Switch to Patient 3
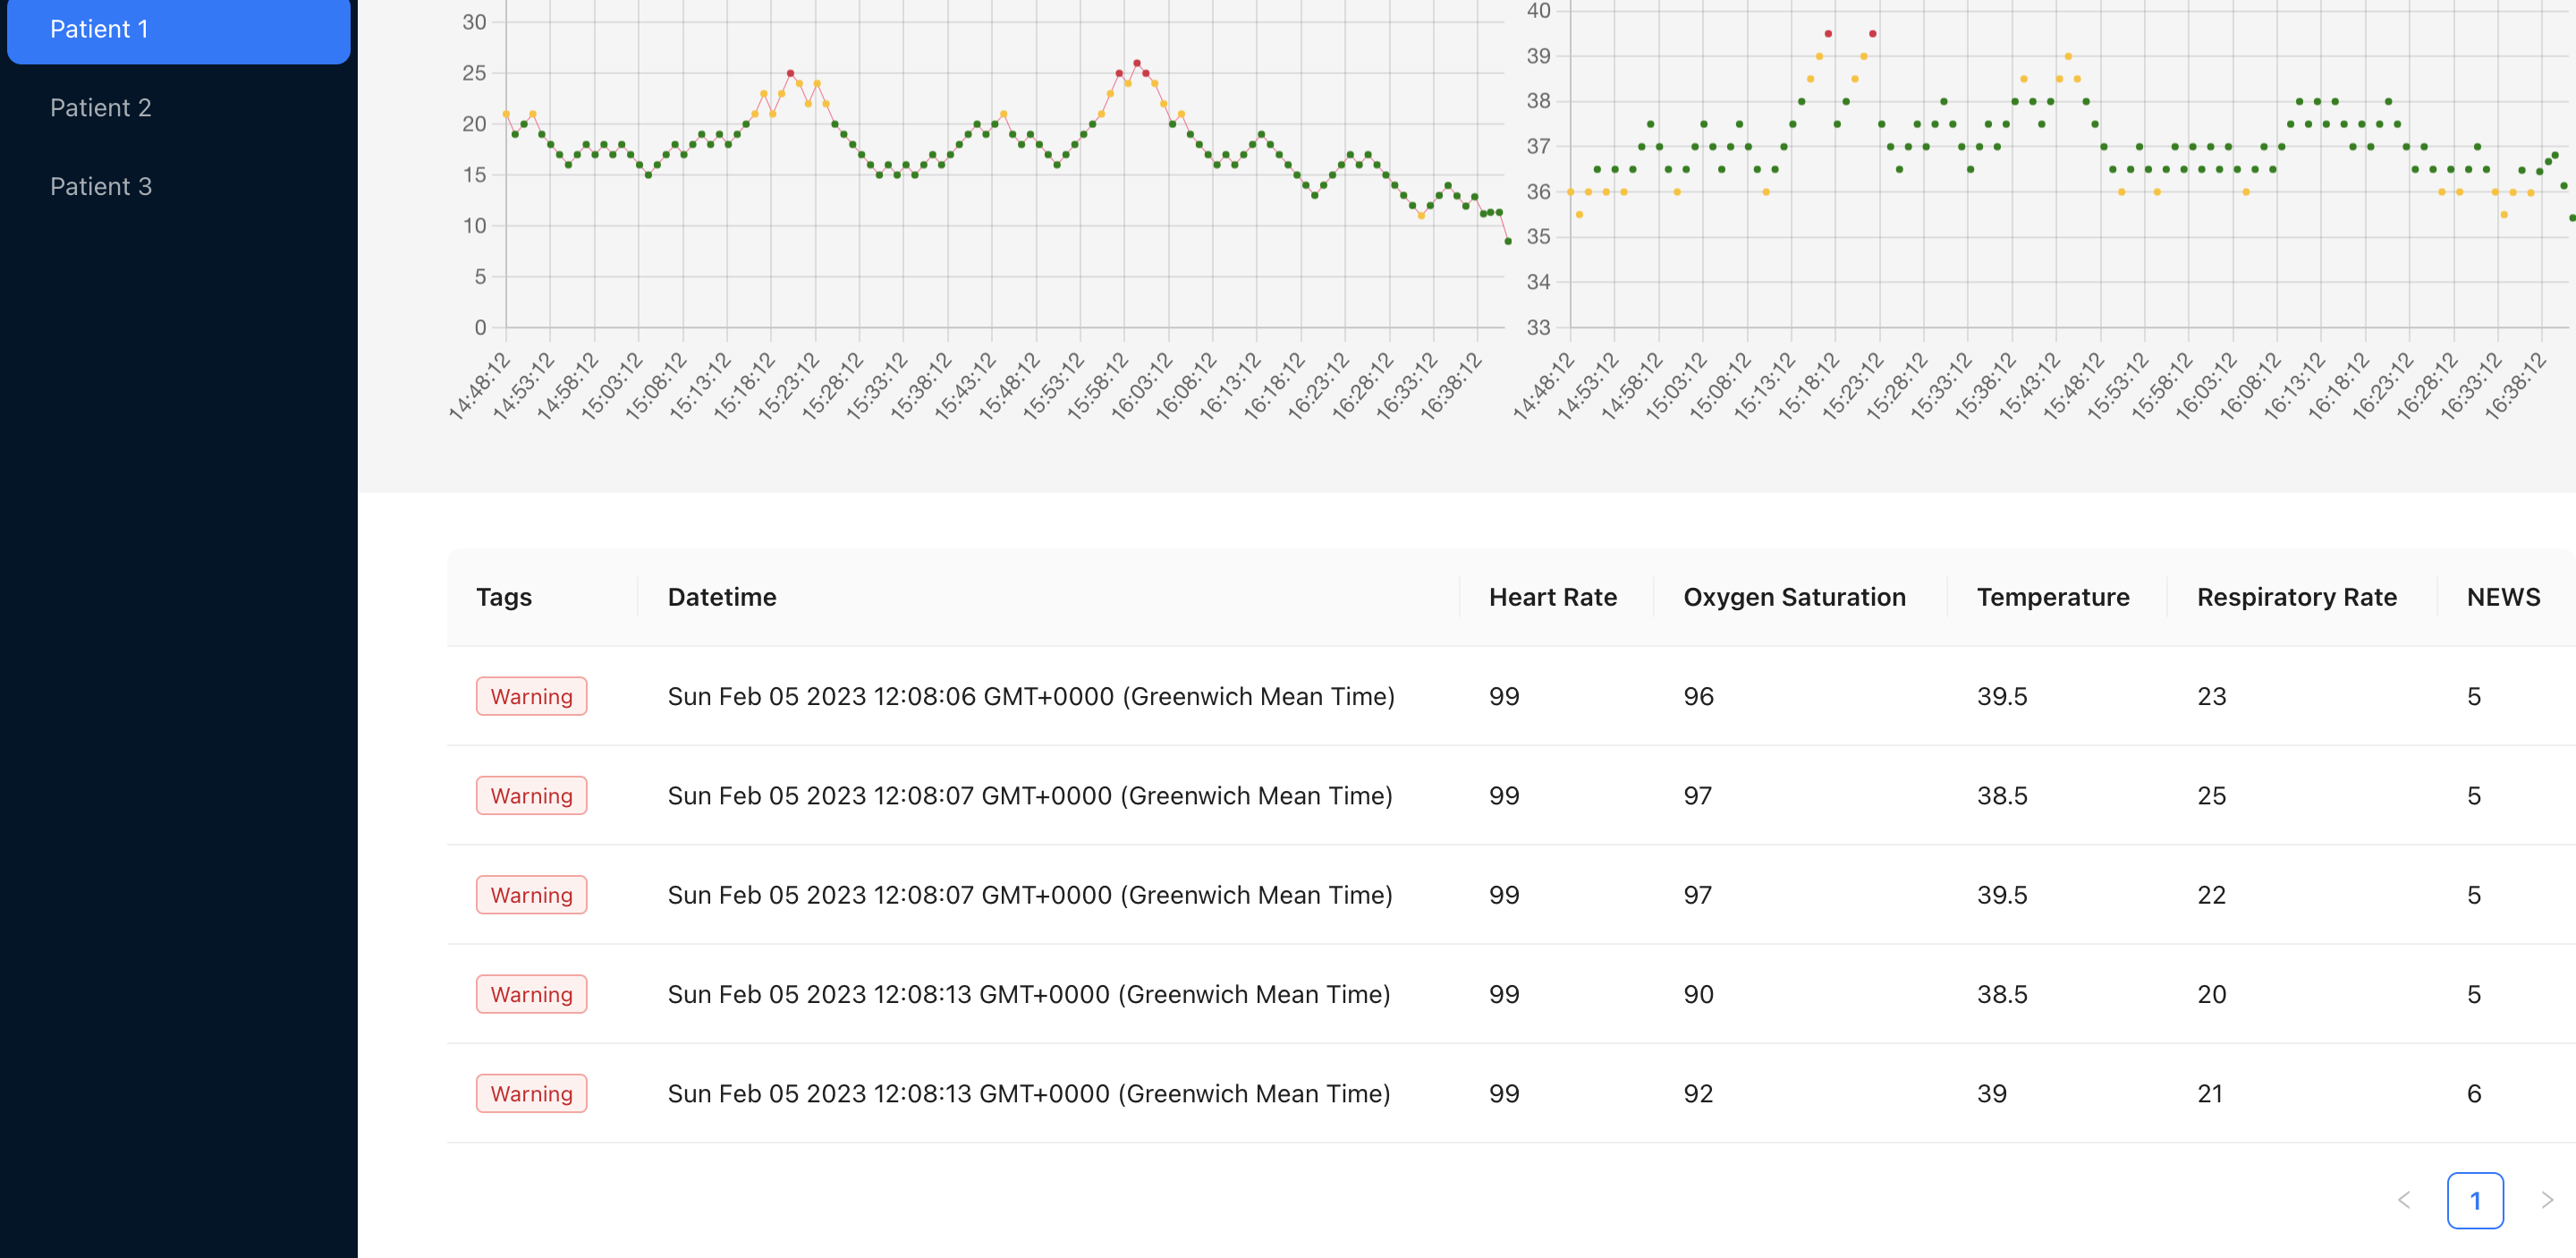 pyautogui.click(x=101, y=186)
